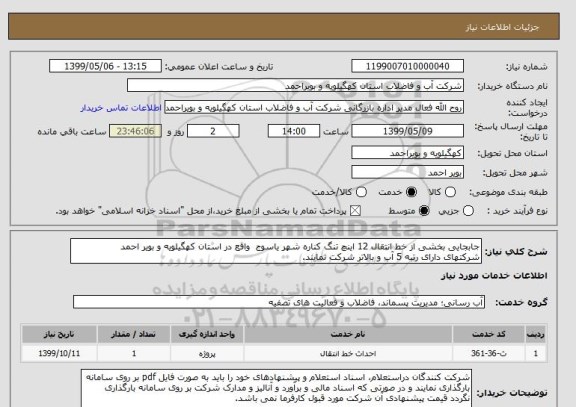This screenshot has width=576, height=407.
Task: Select the کالا radio button
Action: 450,192
